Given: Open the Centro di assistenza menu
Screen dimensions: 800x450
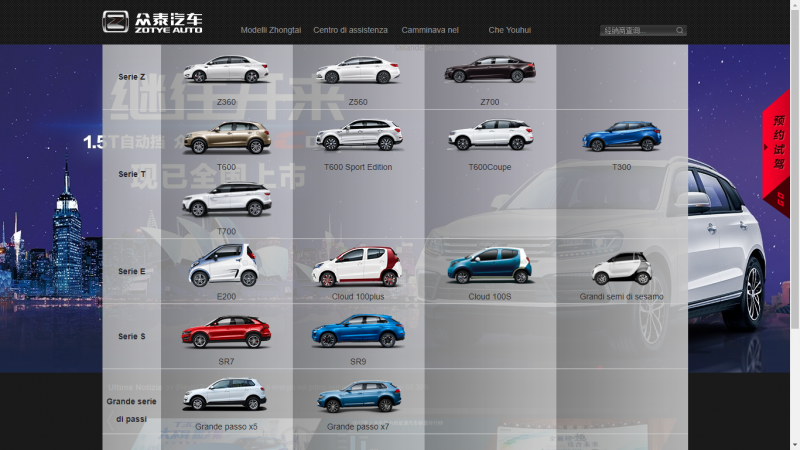Looking at the screenshot, I should click(351, 30).
